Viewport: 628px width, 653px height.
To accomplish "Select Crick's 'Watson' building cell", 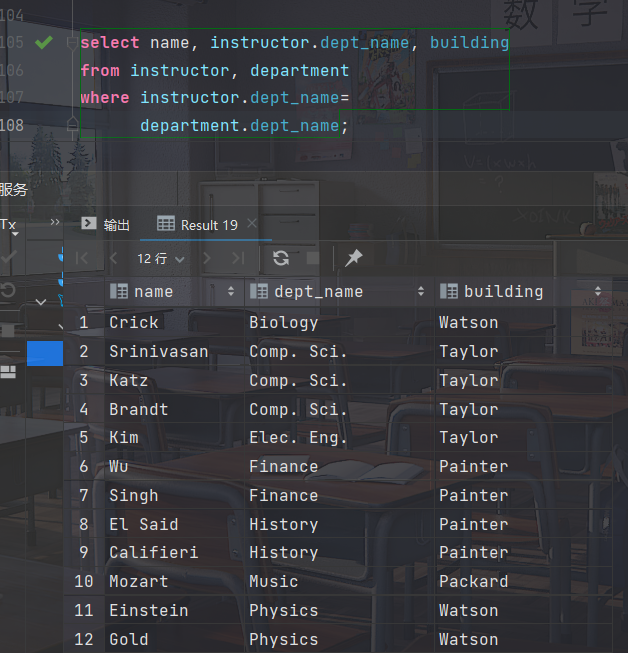I will [523, 322].
